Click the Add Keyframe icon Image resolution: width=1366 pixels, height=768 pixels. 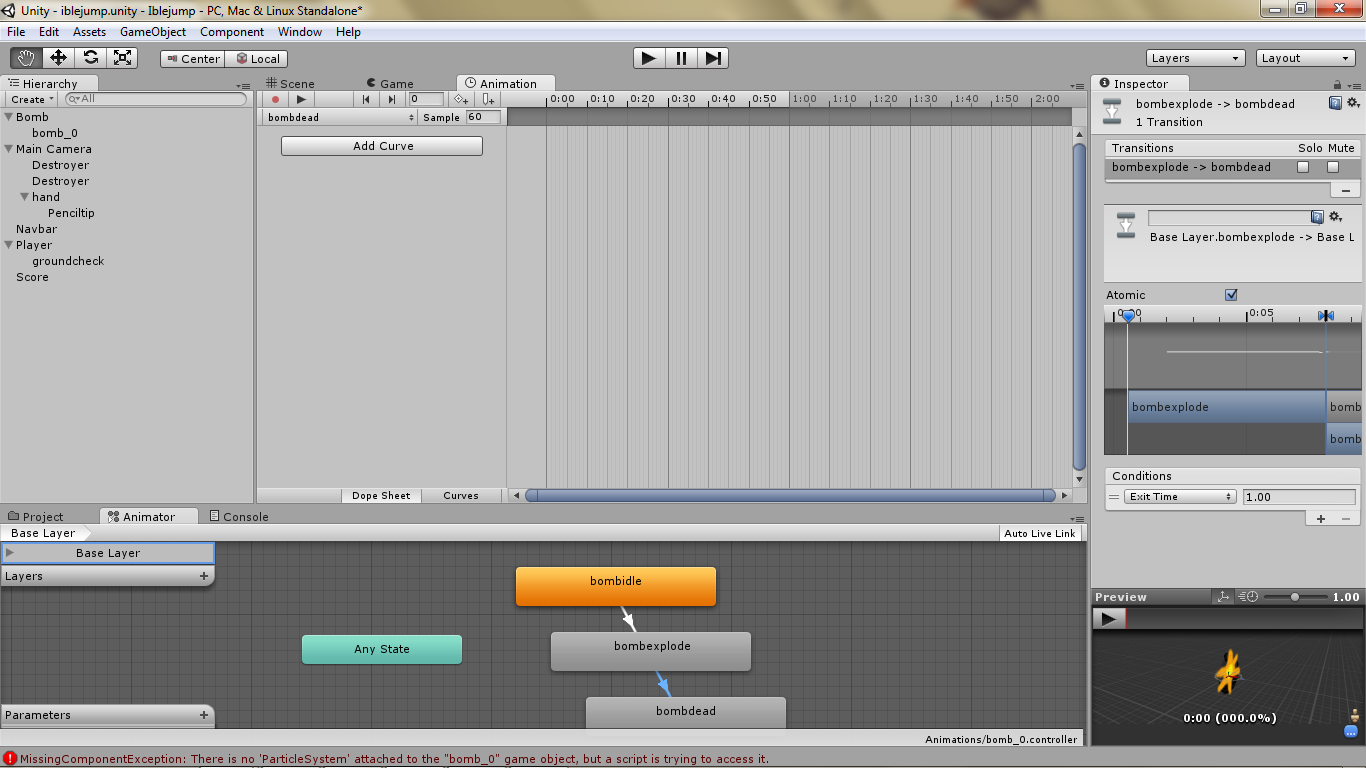(x=461, y=99)
